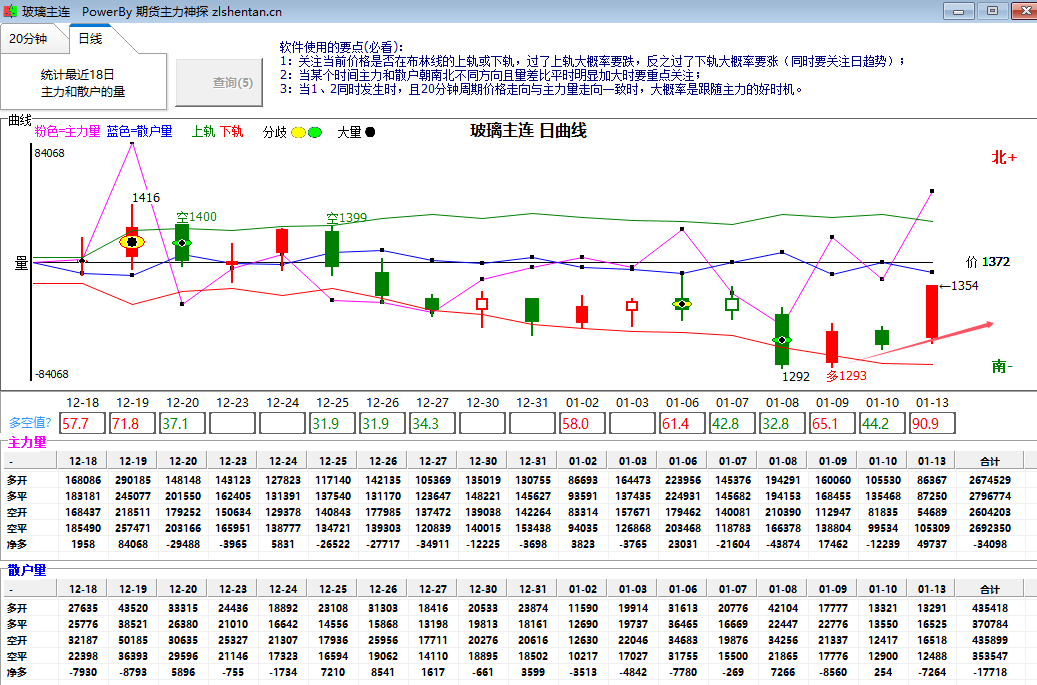Click the 1416 price label on chart
Viewport: 1037px width, 685px height.
coord(146,198)
